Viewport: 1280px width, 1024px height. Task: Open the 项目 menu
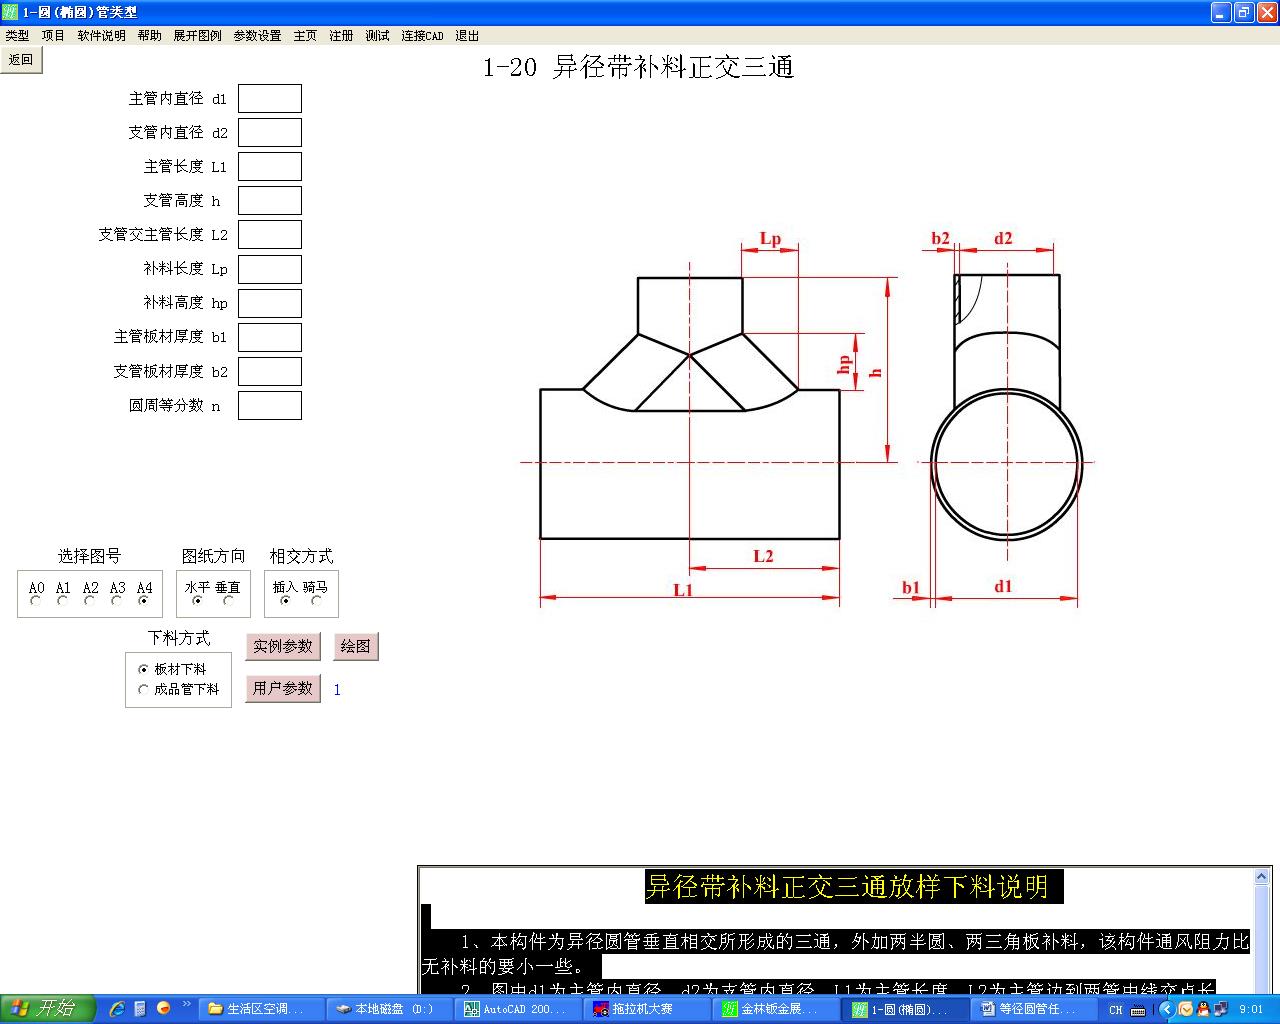click(53, 35)
